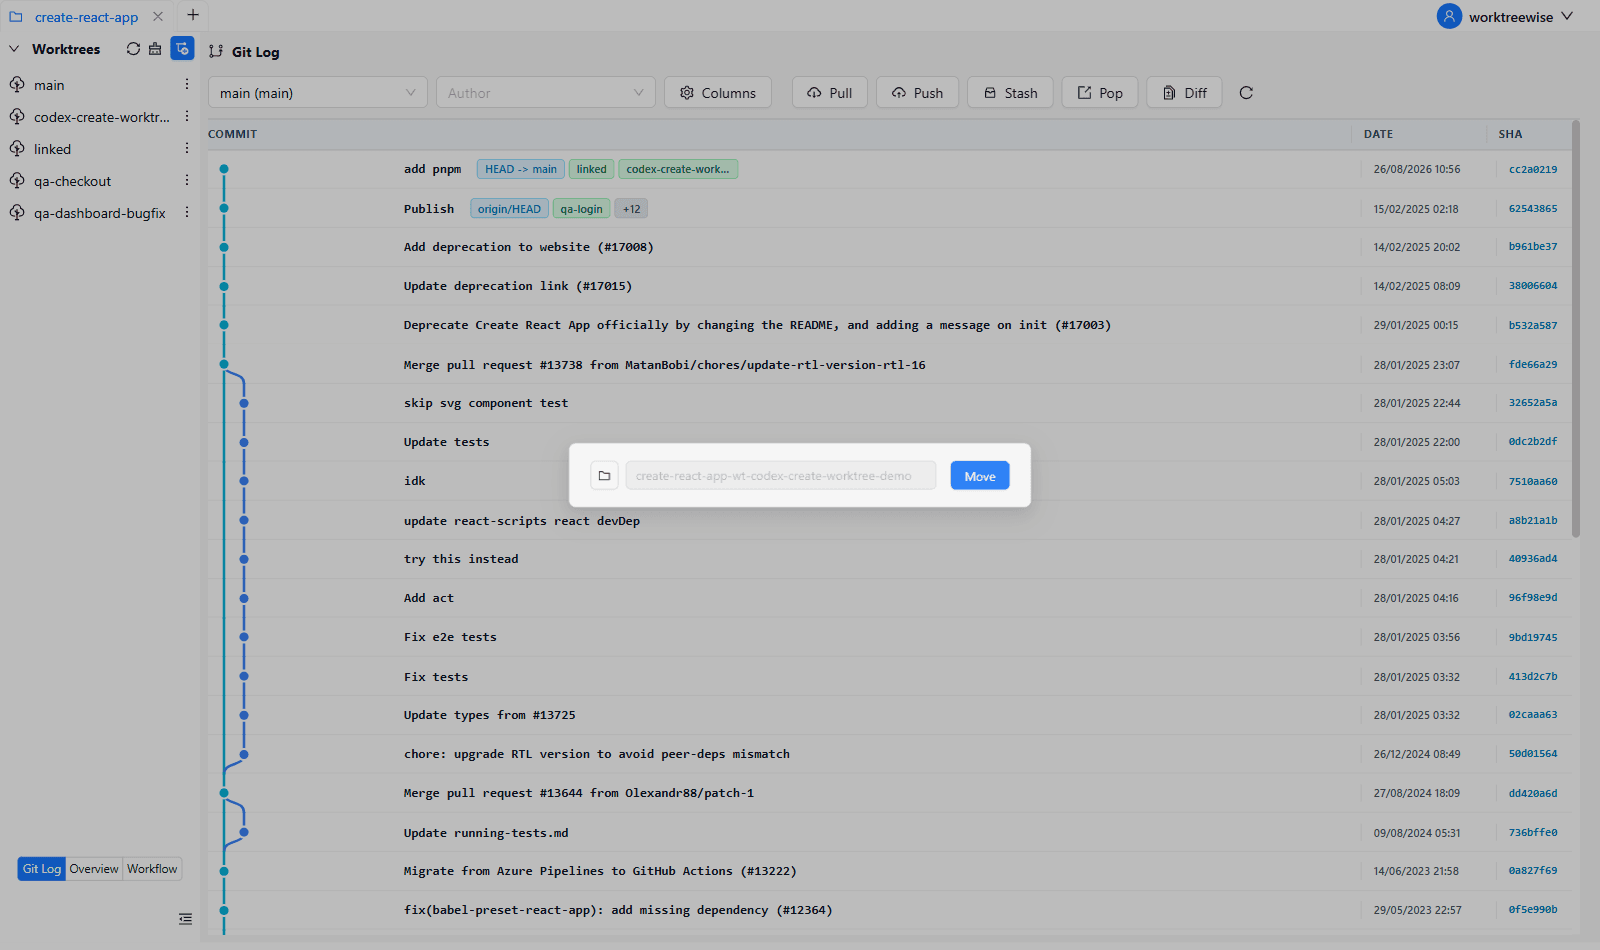Open more options for linked worktree
The height and width of the screenshot is (950, 1600).
tap(187, 149)
